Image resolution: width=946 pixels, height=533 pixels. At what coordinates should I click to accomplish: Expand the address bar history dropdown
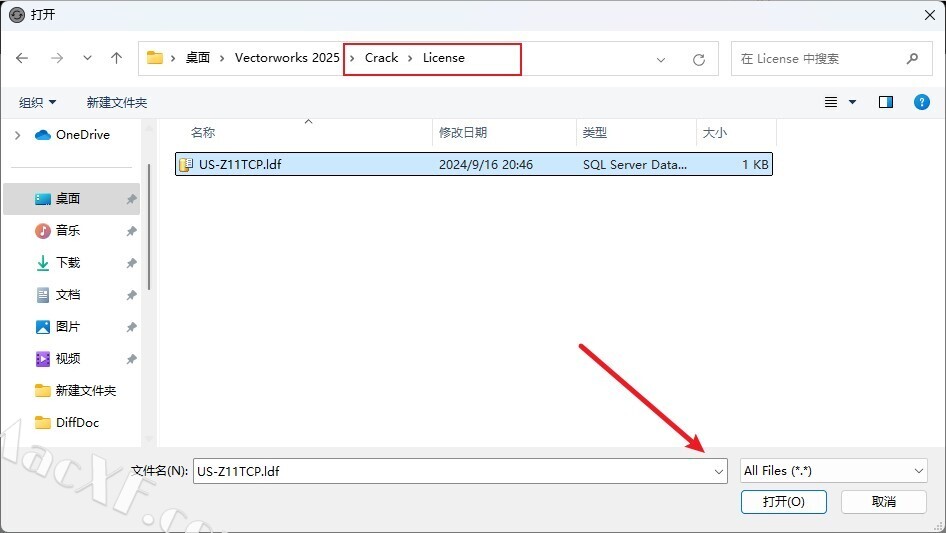[x=661, y=59]
